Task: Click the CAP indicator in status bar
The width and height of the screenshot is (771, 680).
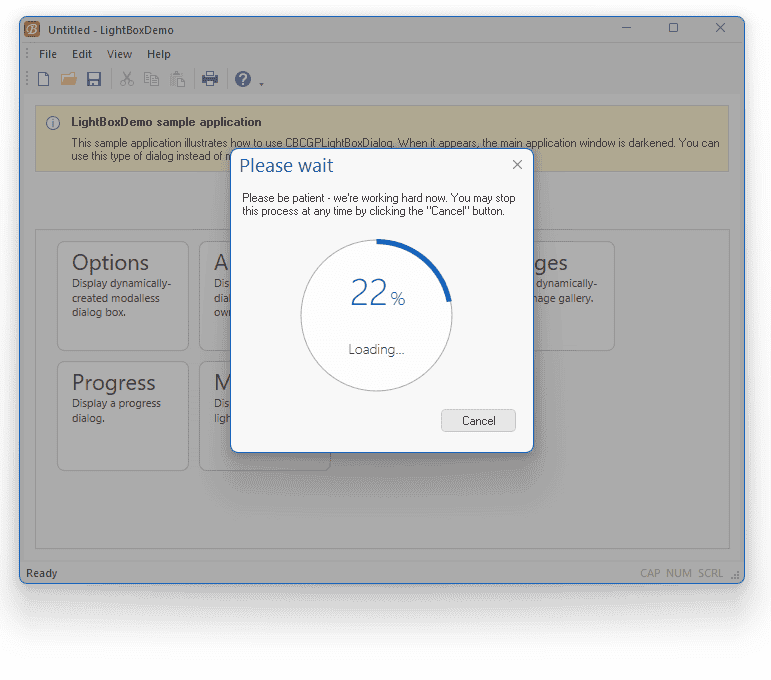Action: pyautogui.click(x=650, y=573)
